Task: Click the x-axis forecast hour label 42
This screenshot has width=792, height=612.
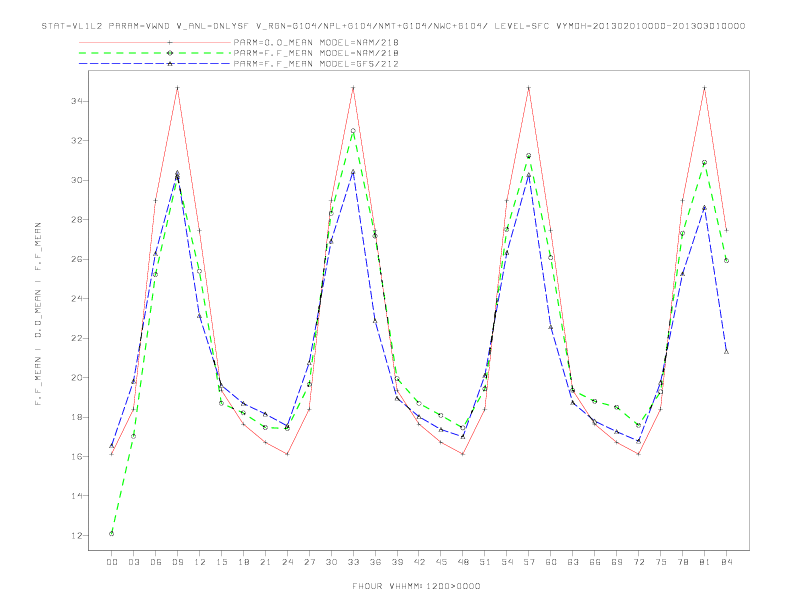Action: [x=419, y=562]
